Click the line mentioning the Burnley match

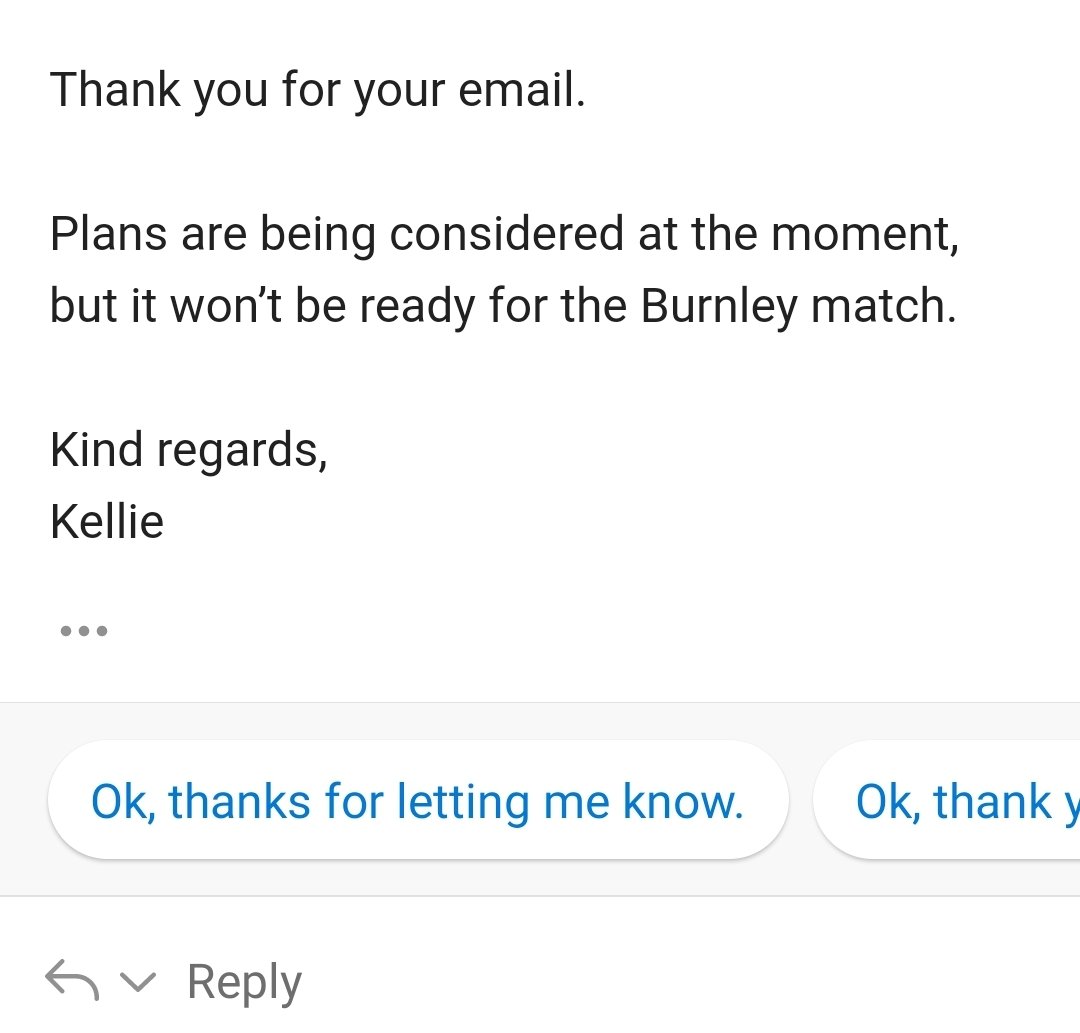click(x=503, y=307)
